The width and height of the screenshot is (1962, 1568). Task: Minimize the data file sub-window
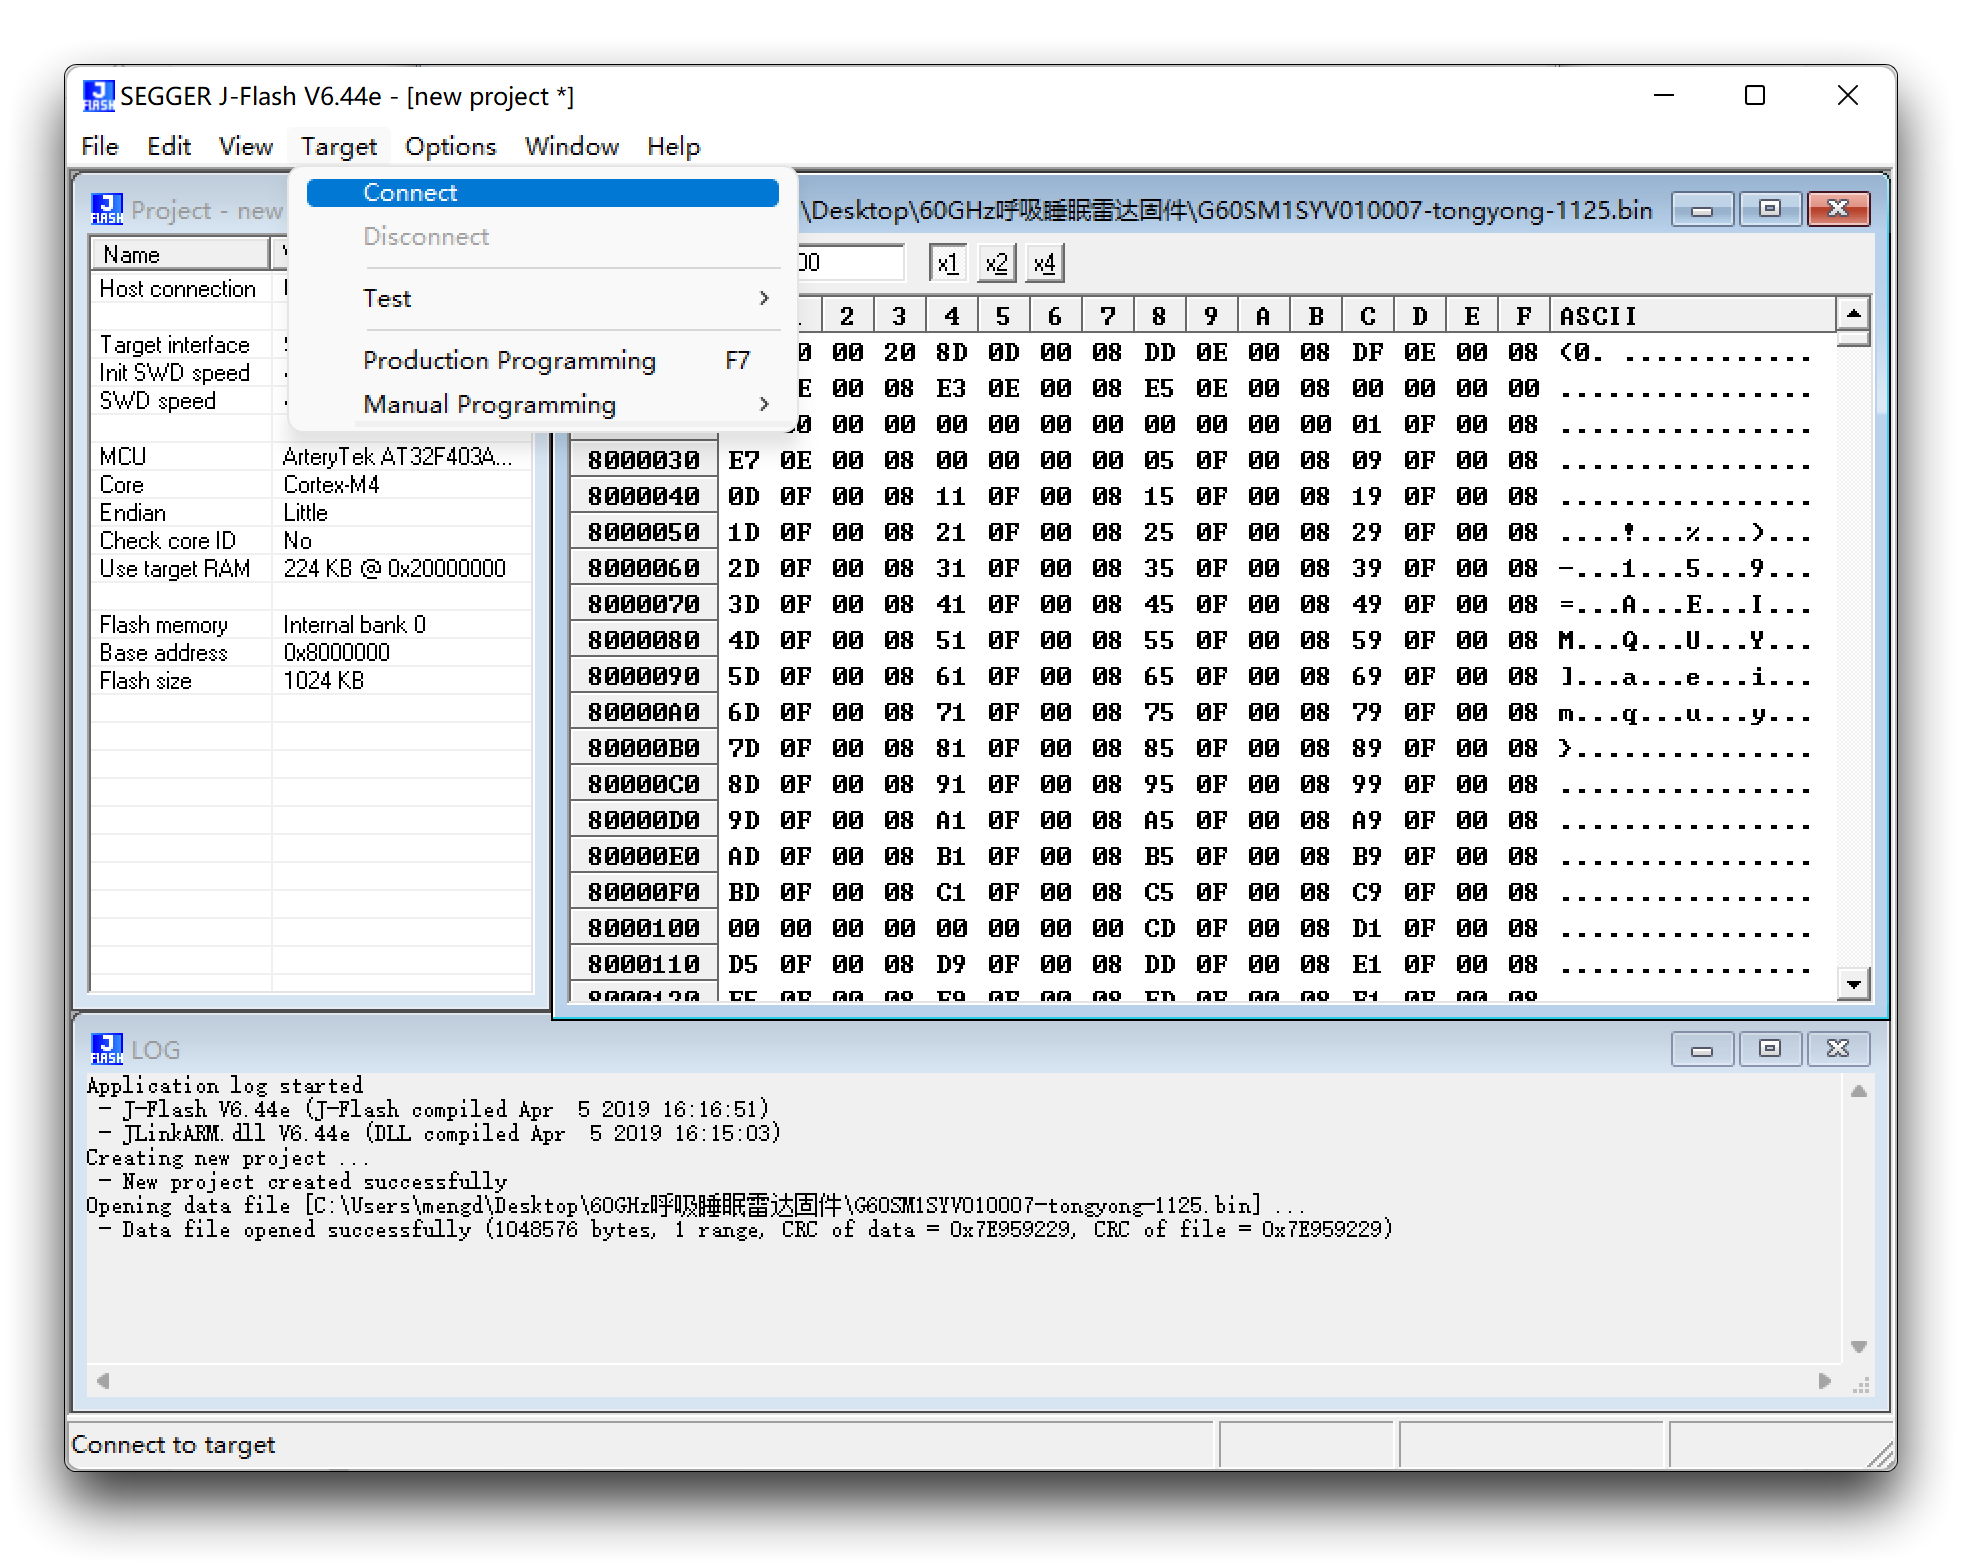[x=1702, y=209]
